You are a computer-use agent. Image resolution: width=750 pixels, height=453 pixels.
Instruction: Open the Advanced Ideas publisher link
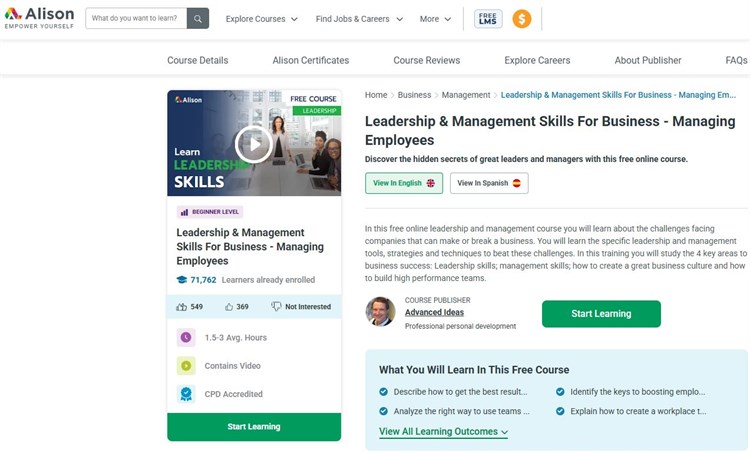[434, 313]
